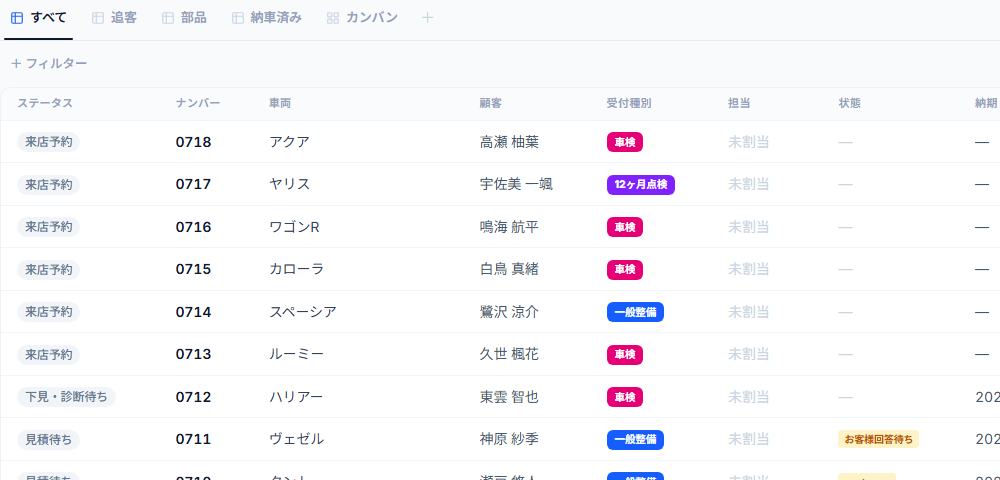
Task: Click the 状態 column header
Action: pos(849,103)
